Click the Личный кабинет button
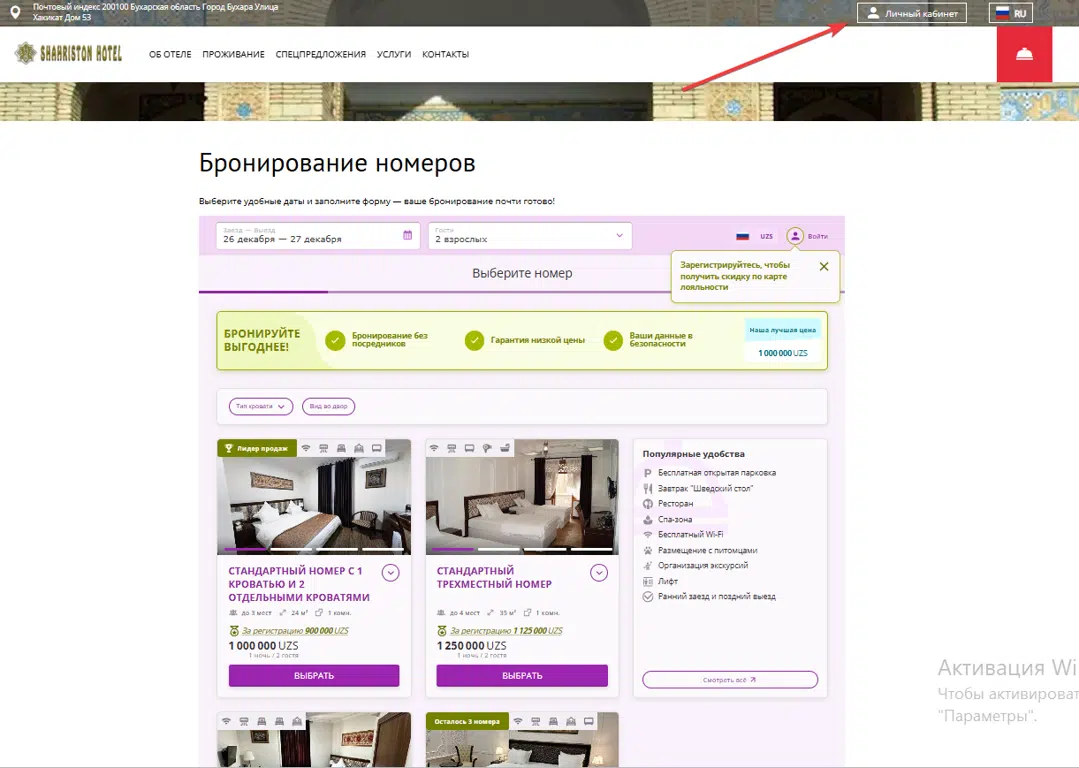 (912, 13)
